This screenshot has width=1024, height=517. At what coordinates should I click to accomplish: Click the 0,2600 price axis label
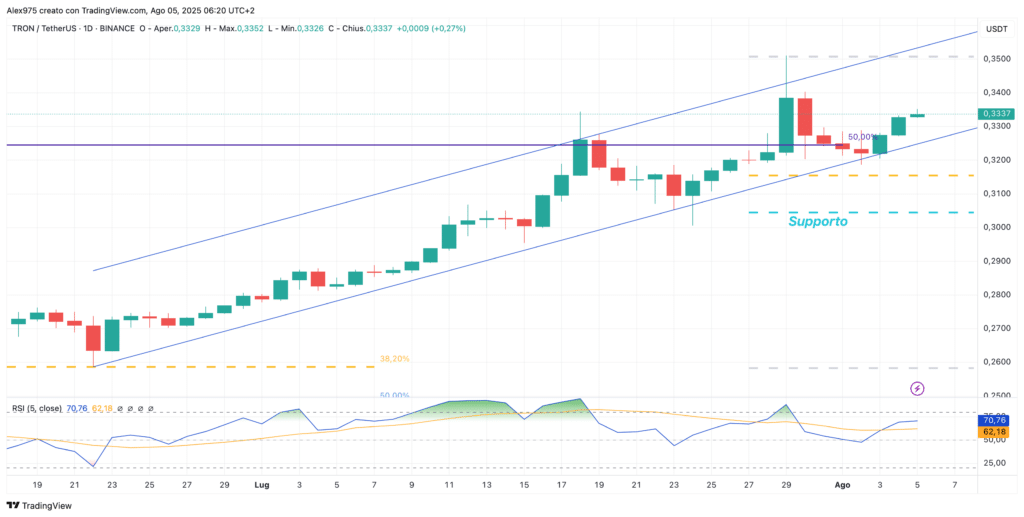pyautogui.click(x=999, y=362)
